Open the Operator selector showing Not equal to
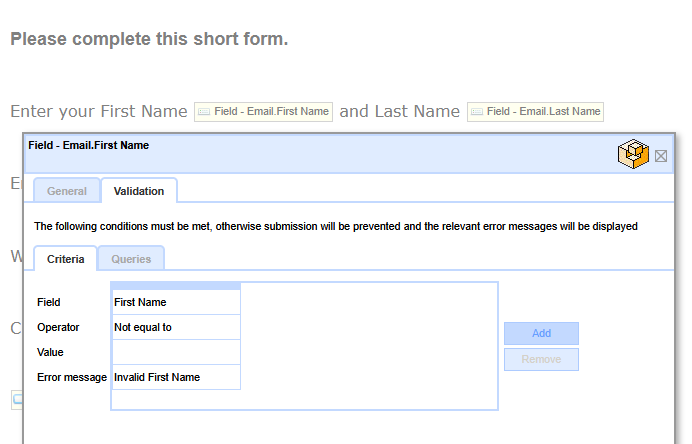 point(176,327)
